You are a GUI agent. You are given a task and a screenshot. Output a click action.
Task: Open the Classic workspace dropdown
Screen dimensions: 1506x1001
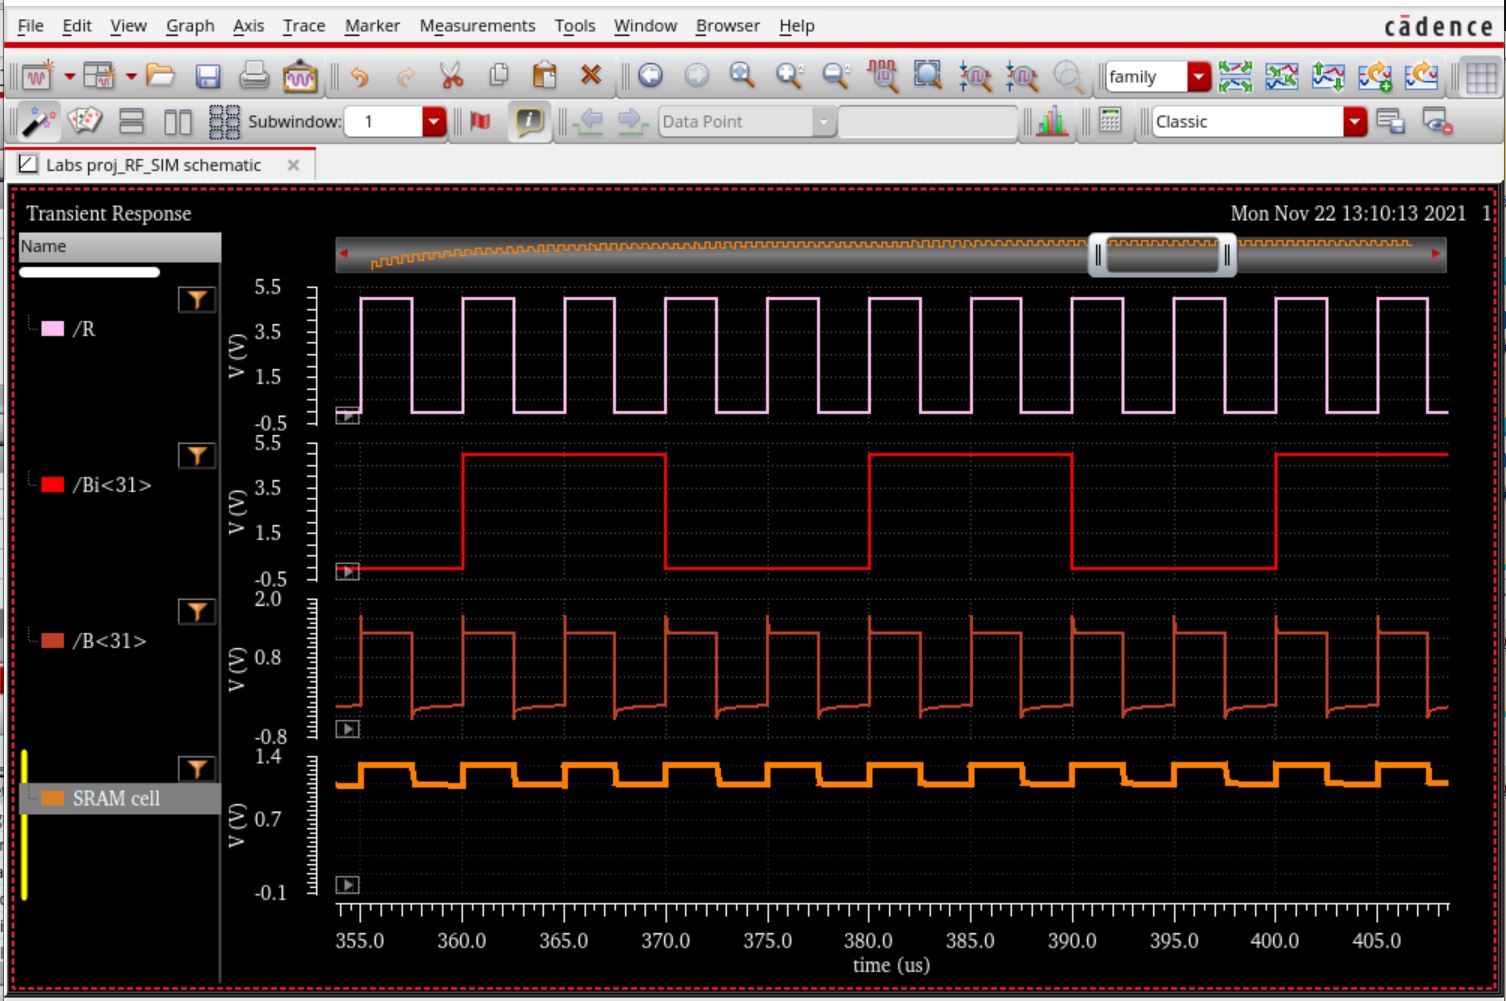tap(1354, 121)
